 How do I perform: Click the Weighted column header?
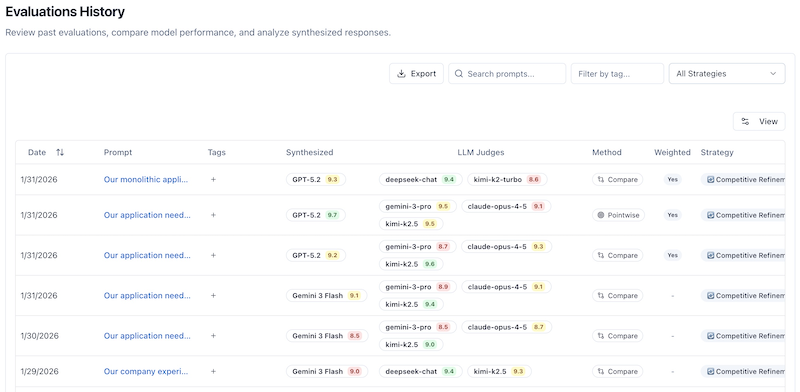672,152
